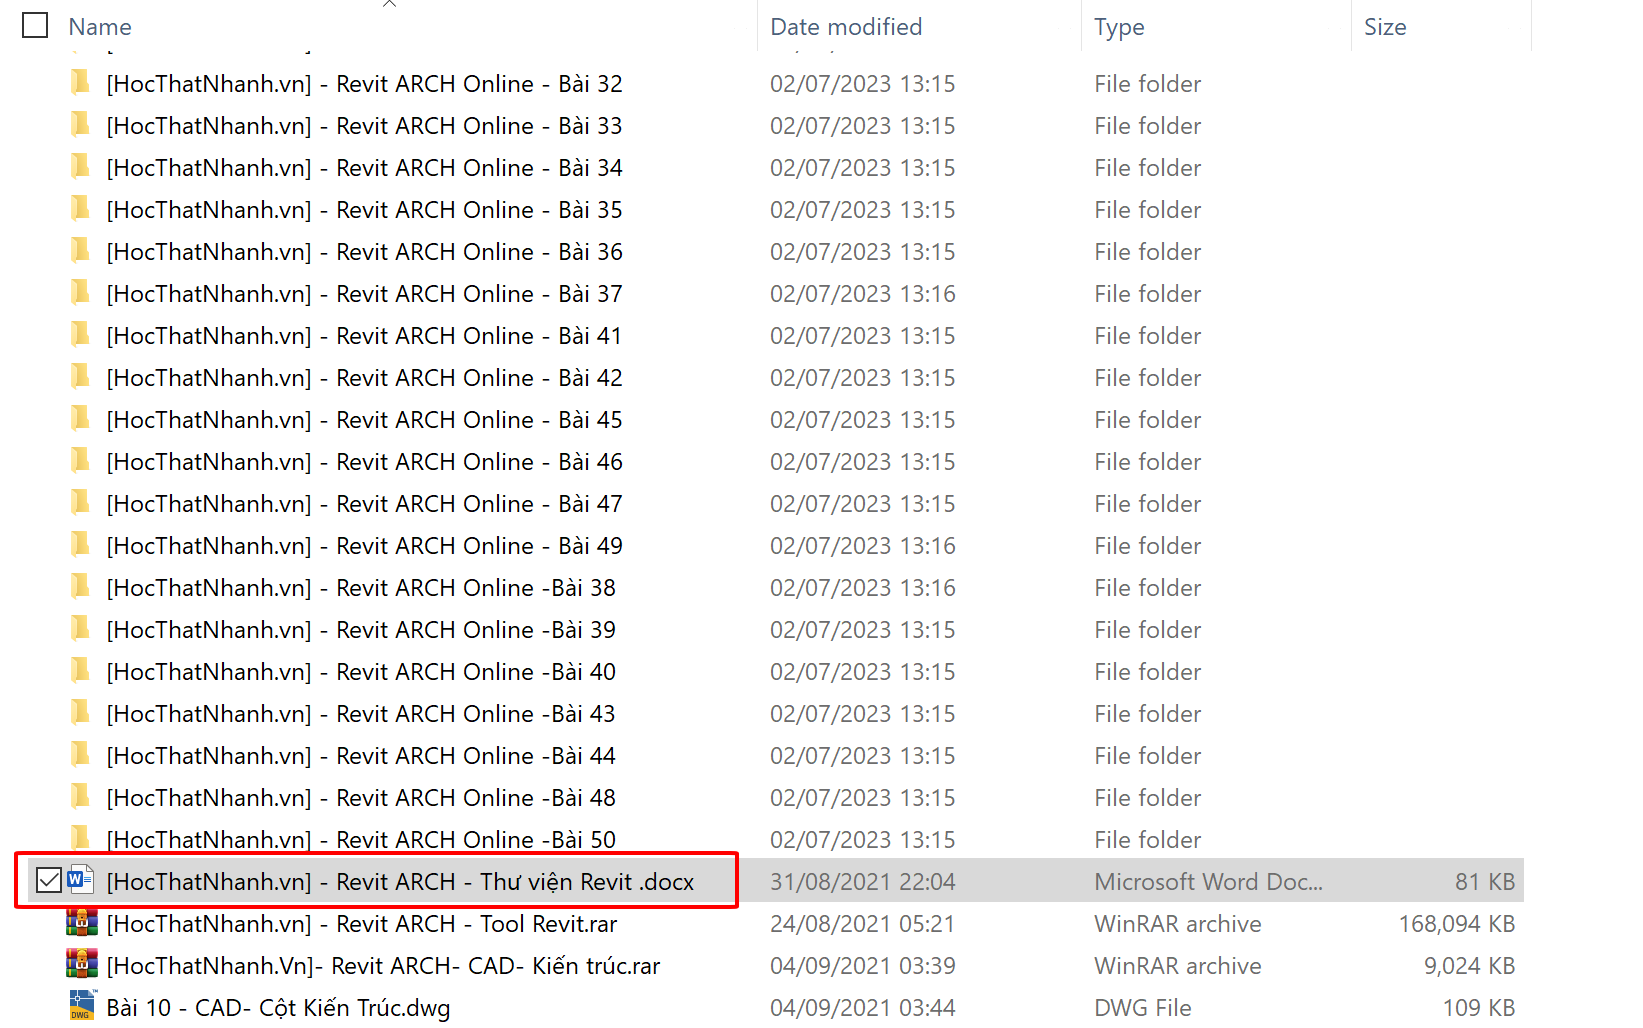Select folder name Revit ARCH Online - Bài 32
The width and height of the screenshot is (1643, 1028).
(364, 84)
